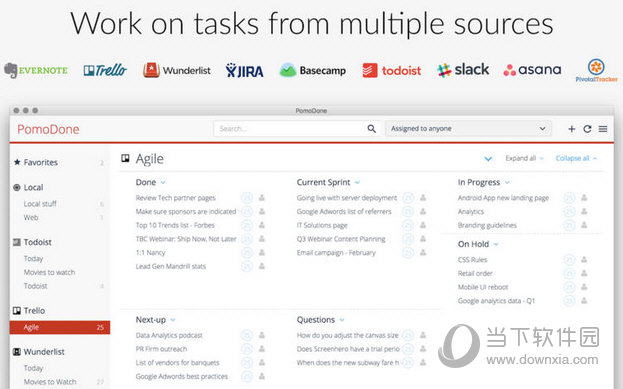Click the plus icon to add task
Viewport: 623px width, 389px height.
tap(571, 129)
